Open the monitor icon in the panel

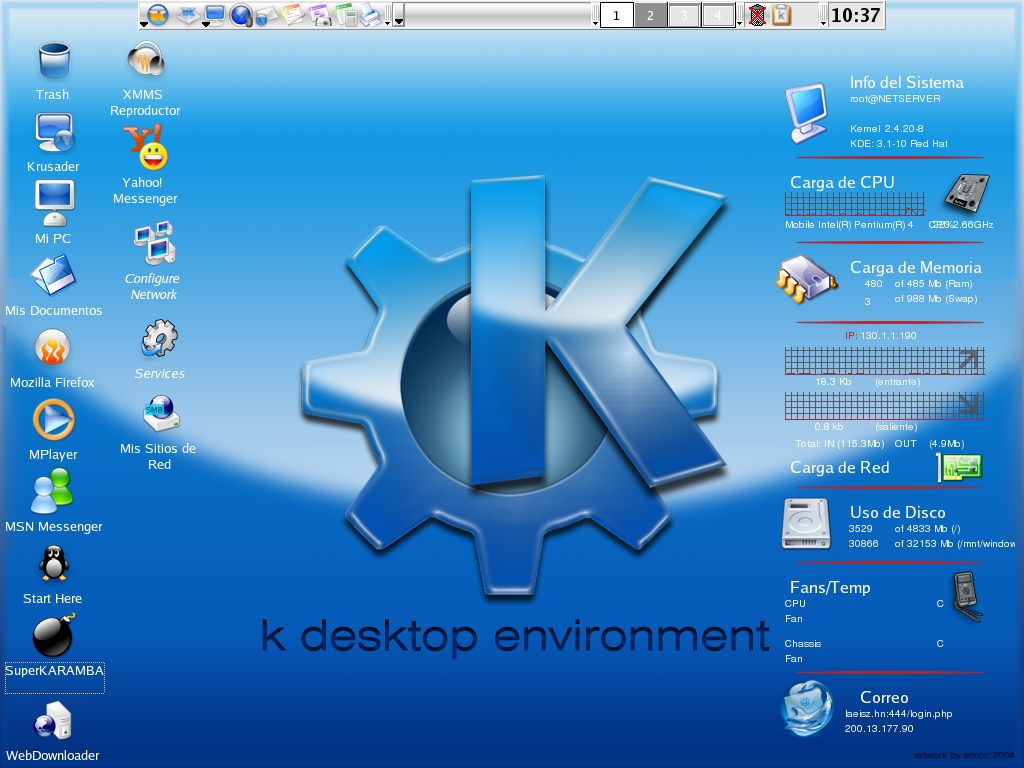pyautogui.click(x=215, y=14)
